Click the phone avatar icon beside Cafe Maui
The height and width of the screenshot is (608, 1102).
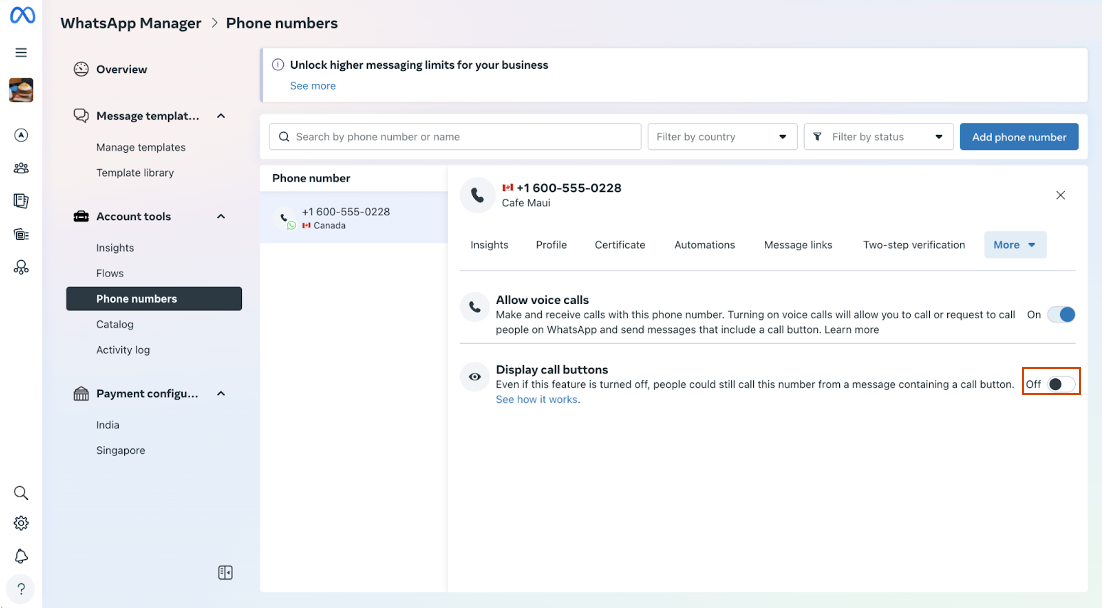(477, 195)
